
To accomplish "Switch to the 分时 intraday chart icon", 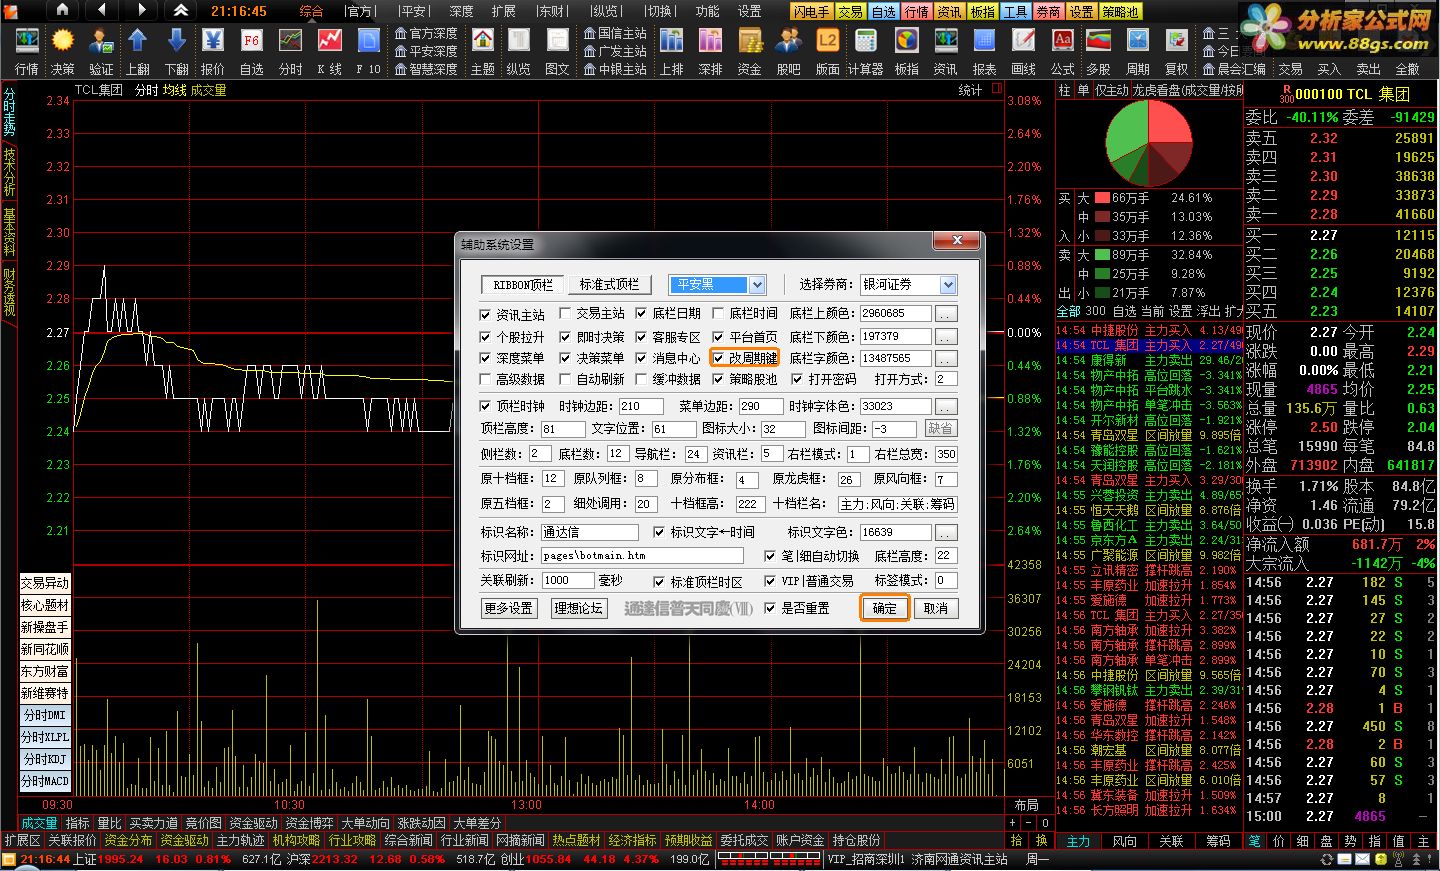I will point(291,51).
